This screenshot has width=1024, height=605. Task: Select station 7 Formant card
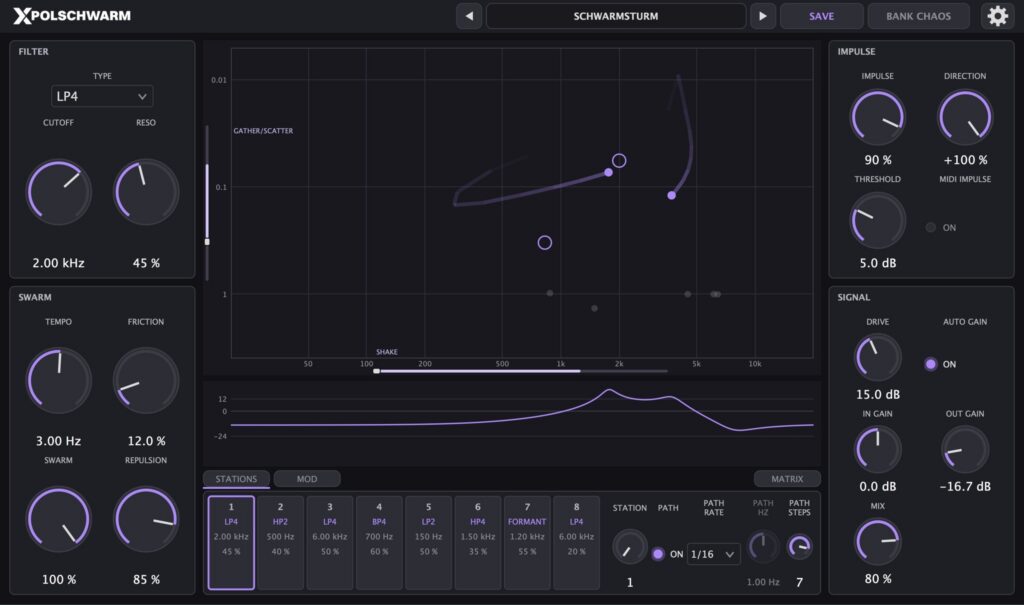(527, 543)
